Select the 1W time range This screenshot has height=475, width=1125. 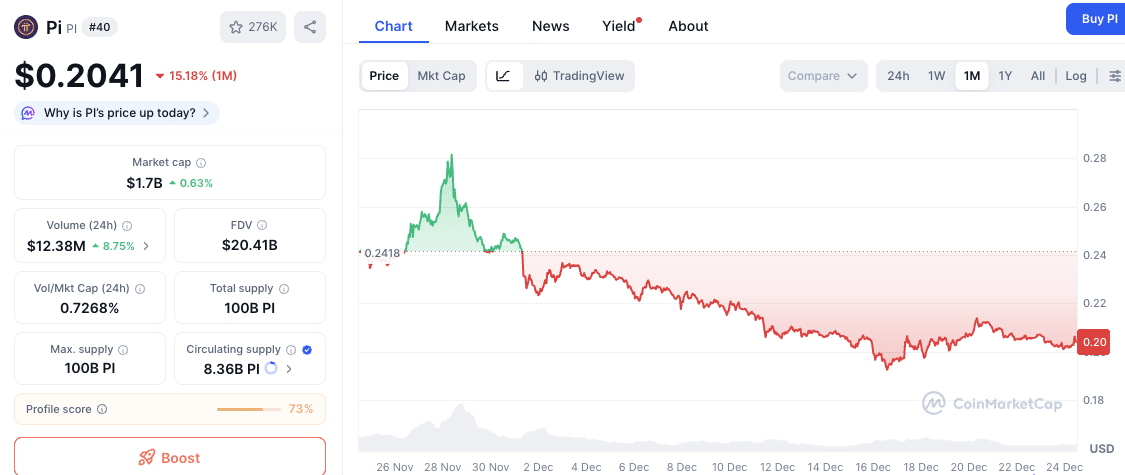[x=936, y=76]
